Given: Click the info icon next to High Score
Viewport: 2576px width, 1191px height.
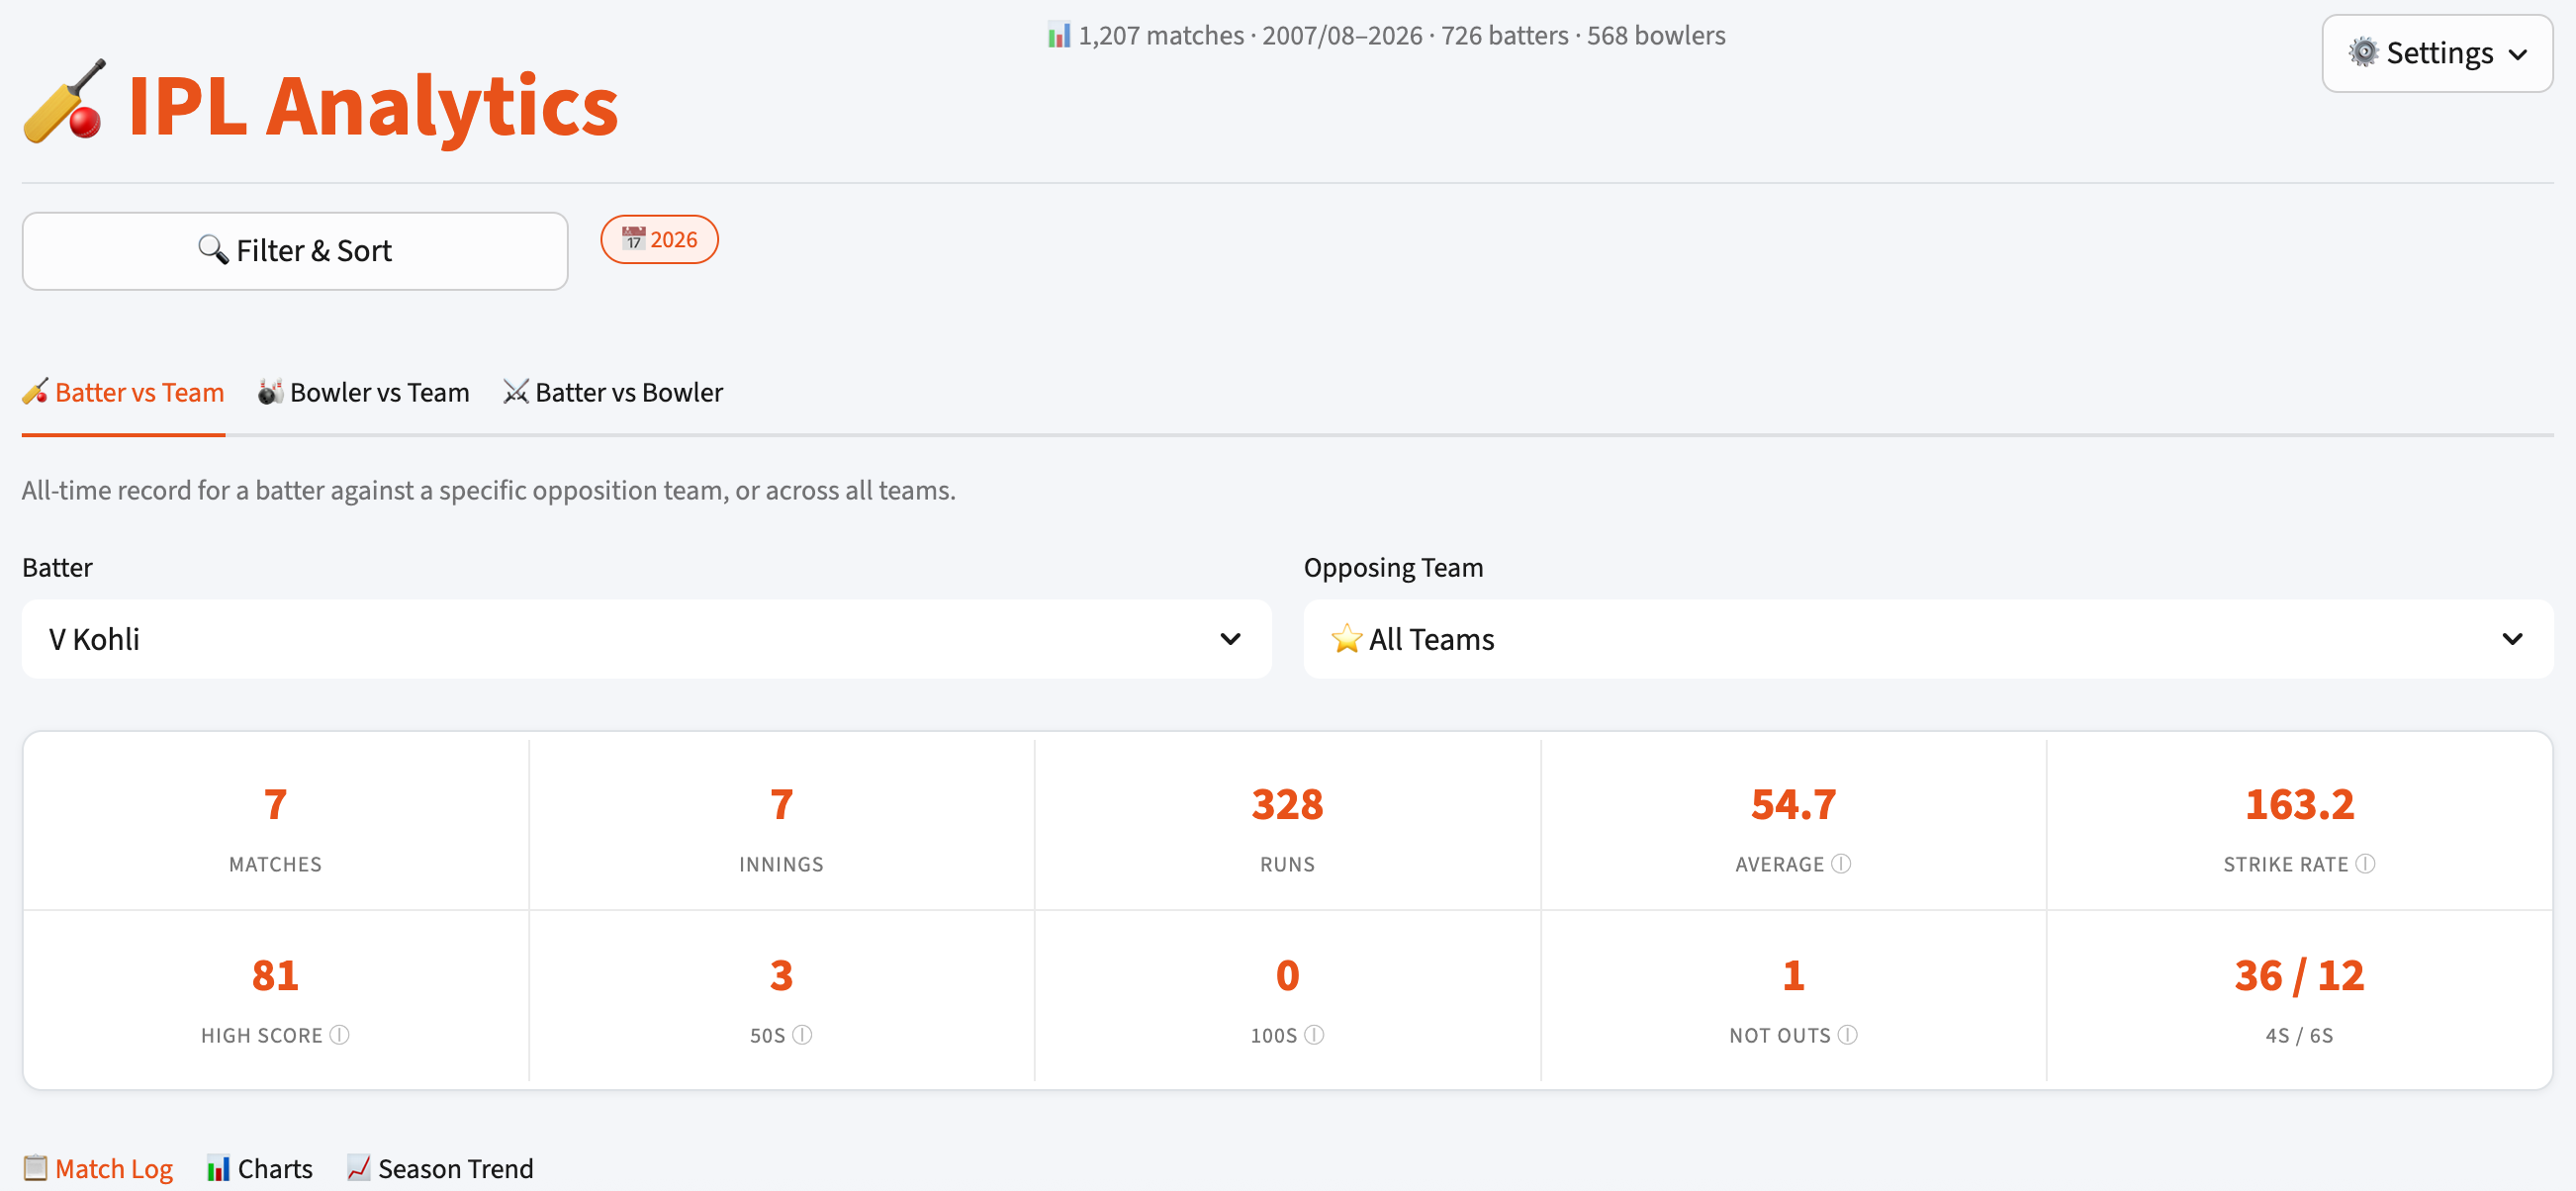Looking at the screenshot, I should tap(339, 1035).
